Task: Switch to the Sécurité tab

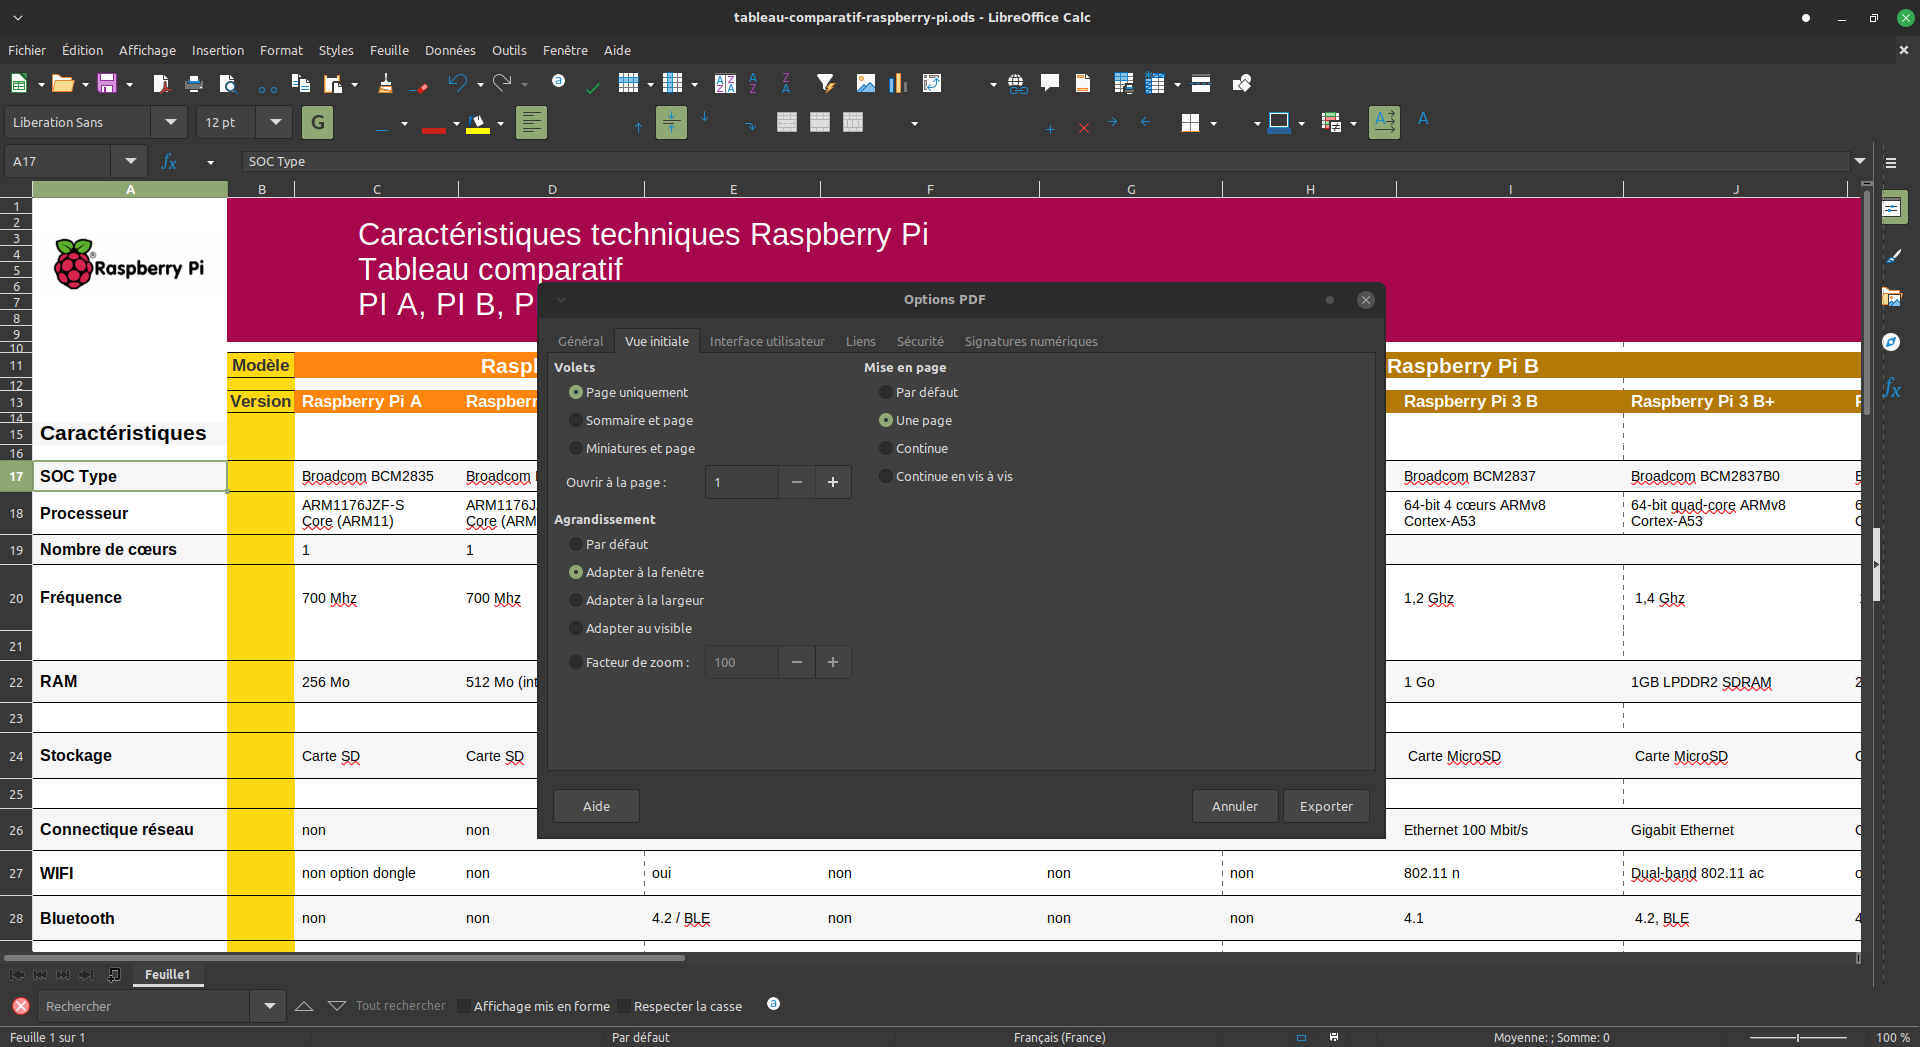Action: pyautogui.click(x=920, y=342)
